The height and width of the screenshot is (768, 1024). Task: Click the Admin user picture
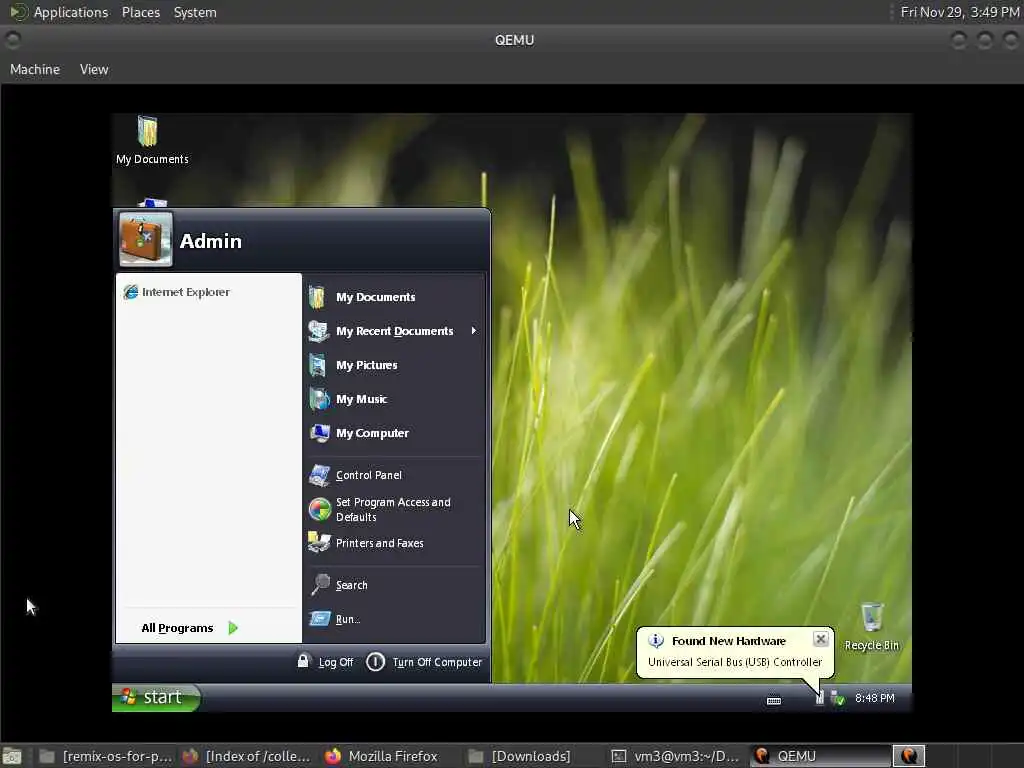point(146,240)
